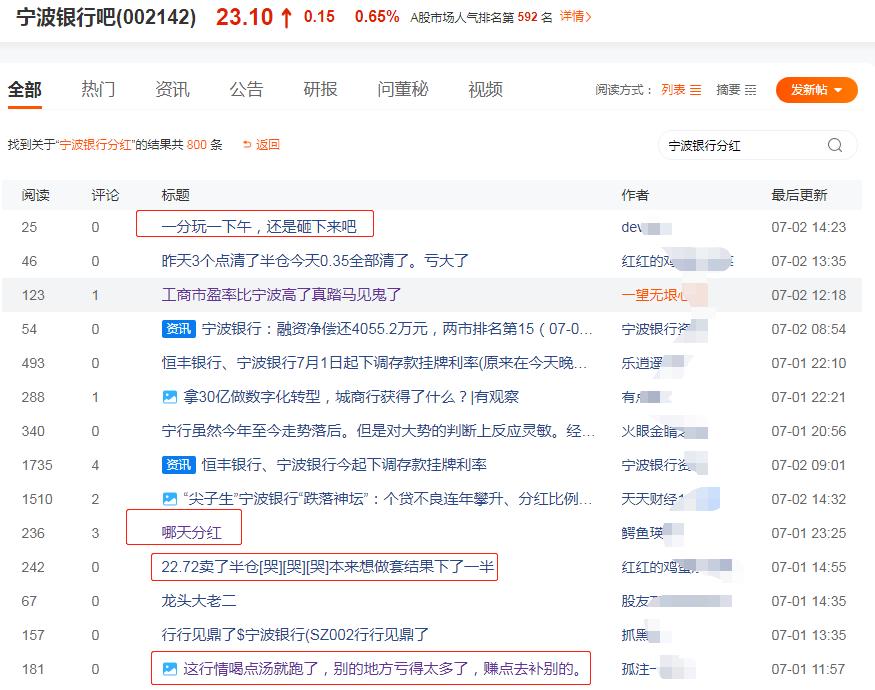Open the 视频 tab
The image size is (875, 690).
click(485, 89)
